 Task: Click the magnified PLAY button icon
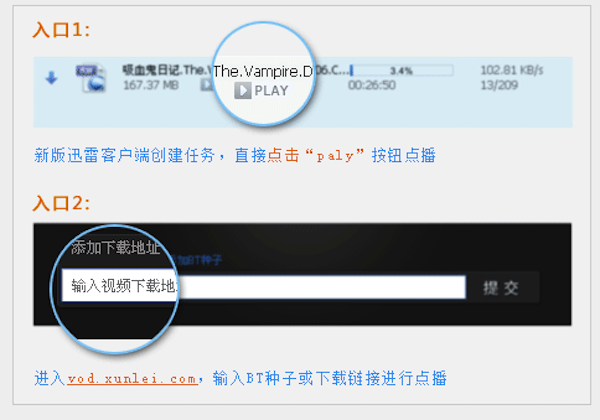pos(243,91)
